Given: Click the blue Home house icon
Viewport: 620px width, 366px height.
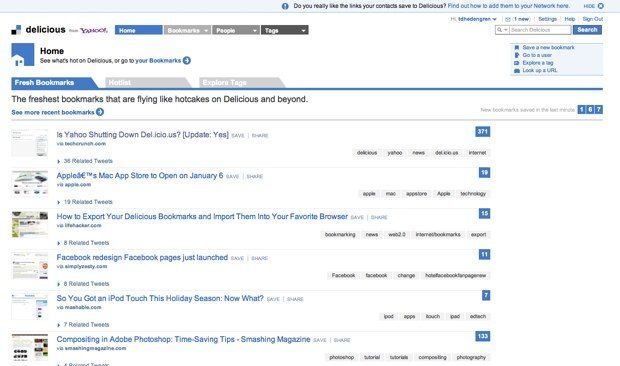Looking at the screenshot, I should click(x=23, y=55).
